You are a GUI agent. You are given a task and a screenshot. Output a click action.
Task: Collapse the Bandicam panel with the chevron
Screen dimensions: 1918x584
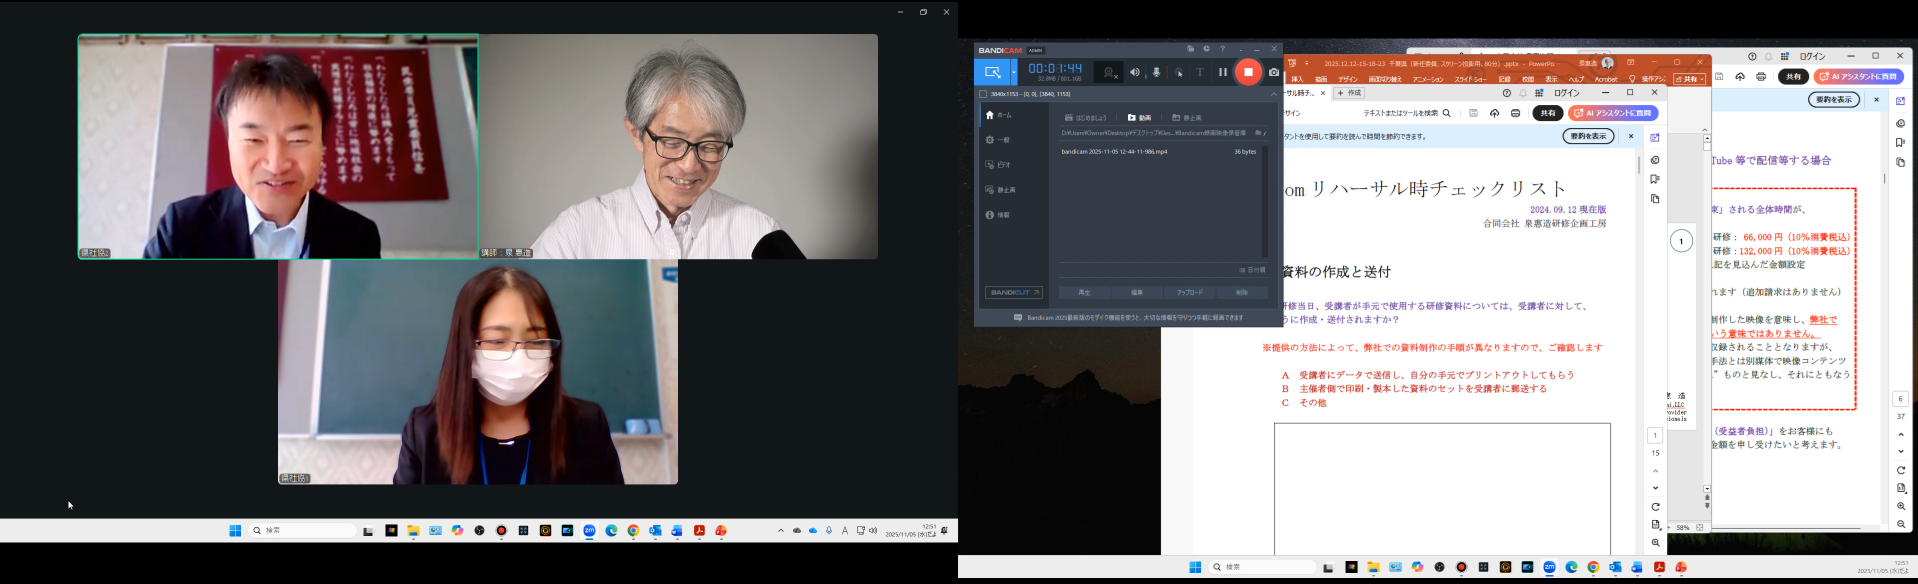tap(1273, 94)
